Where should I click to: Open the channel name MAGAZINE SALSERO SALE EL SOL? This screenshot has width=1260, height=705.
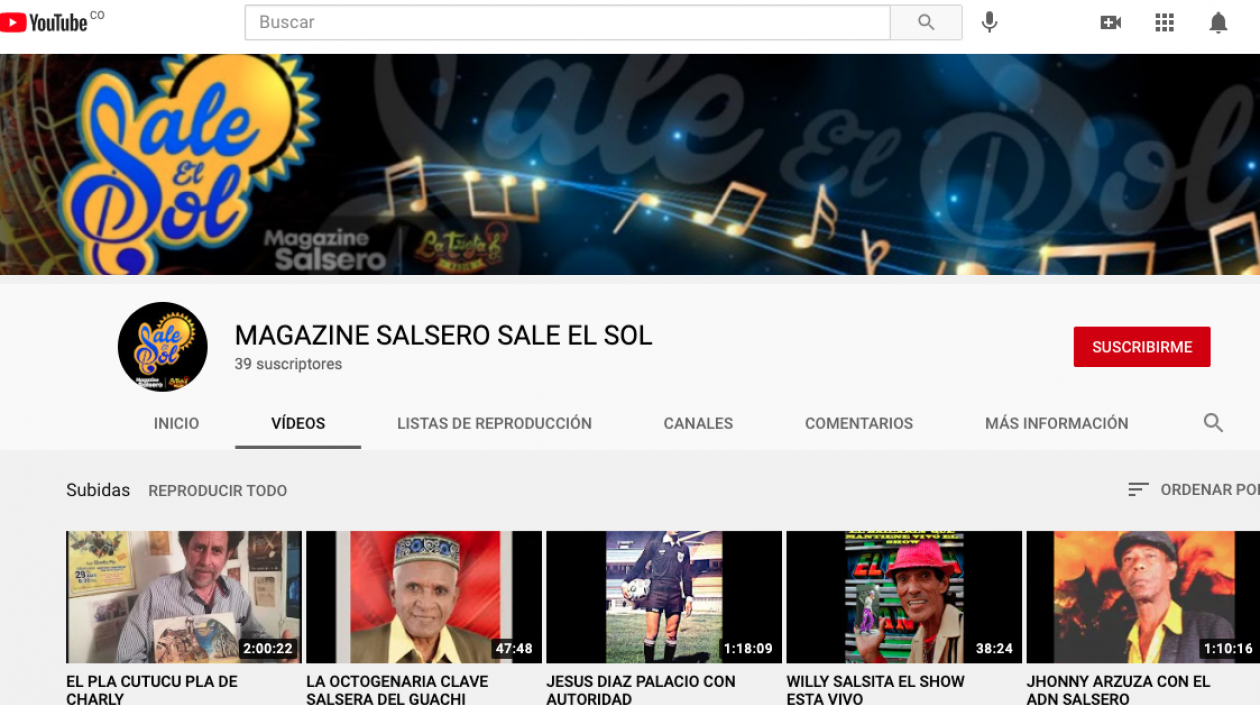443,335
